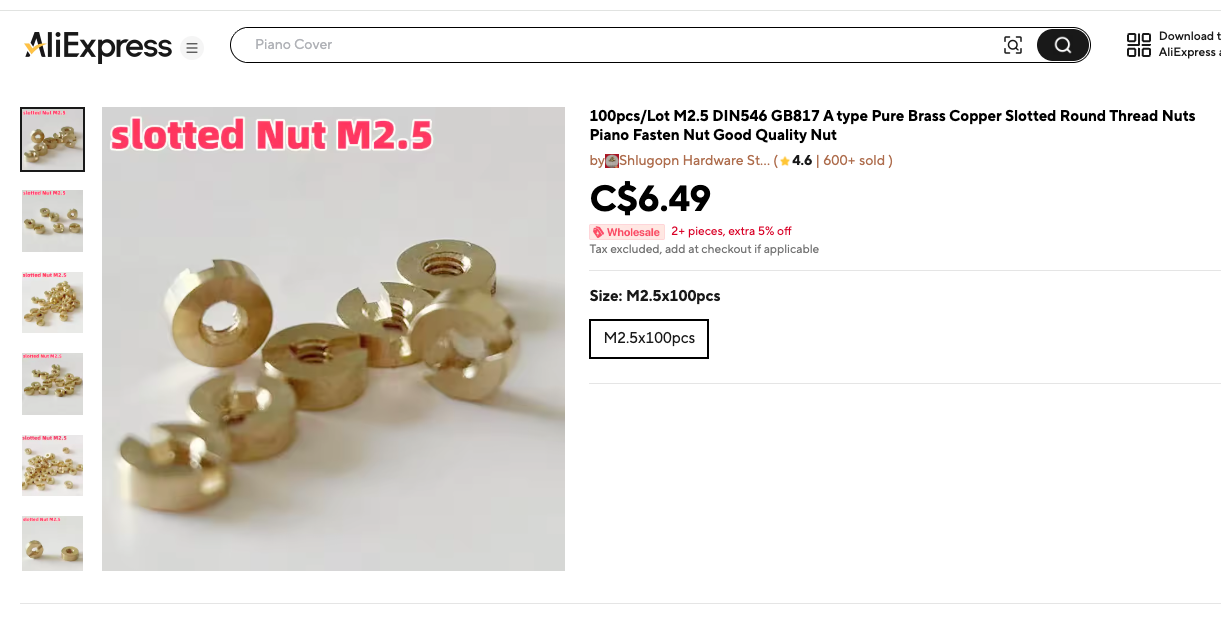Select the second product thumbnail
This screenshot has width=1221, height=621.
pos(53,221)
